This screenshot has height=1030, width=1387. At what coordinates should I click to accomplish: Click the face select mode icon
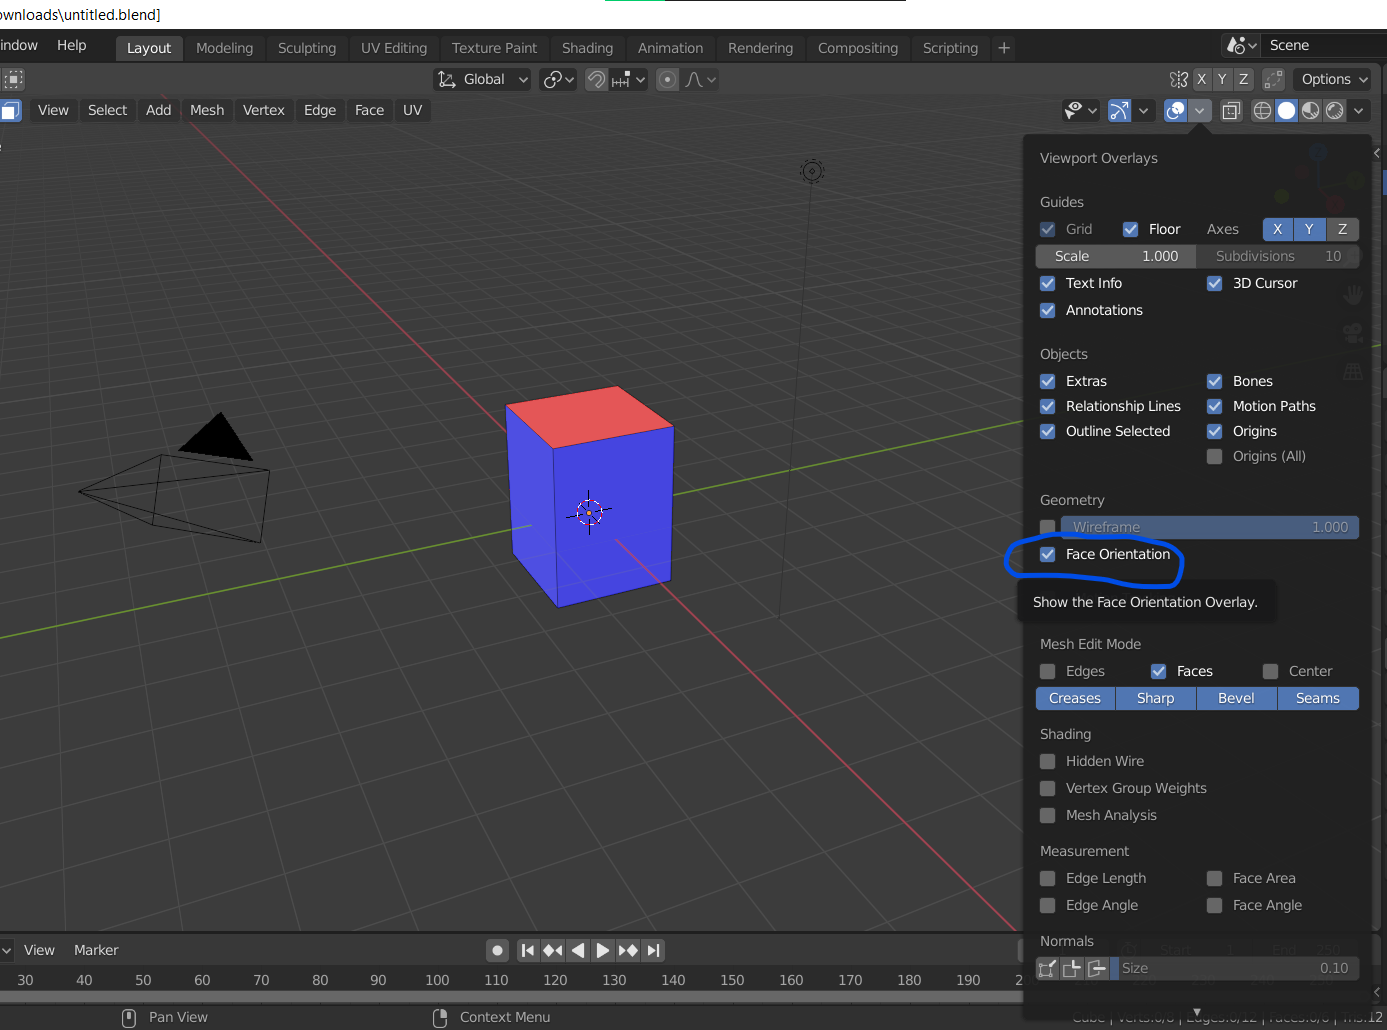[x=11, y=110]
